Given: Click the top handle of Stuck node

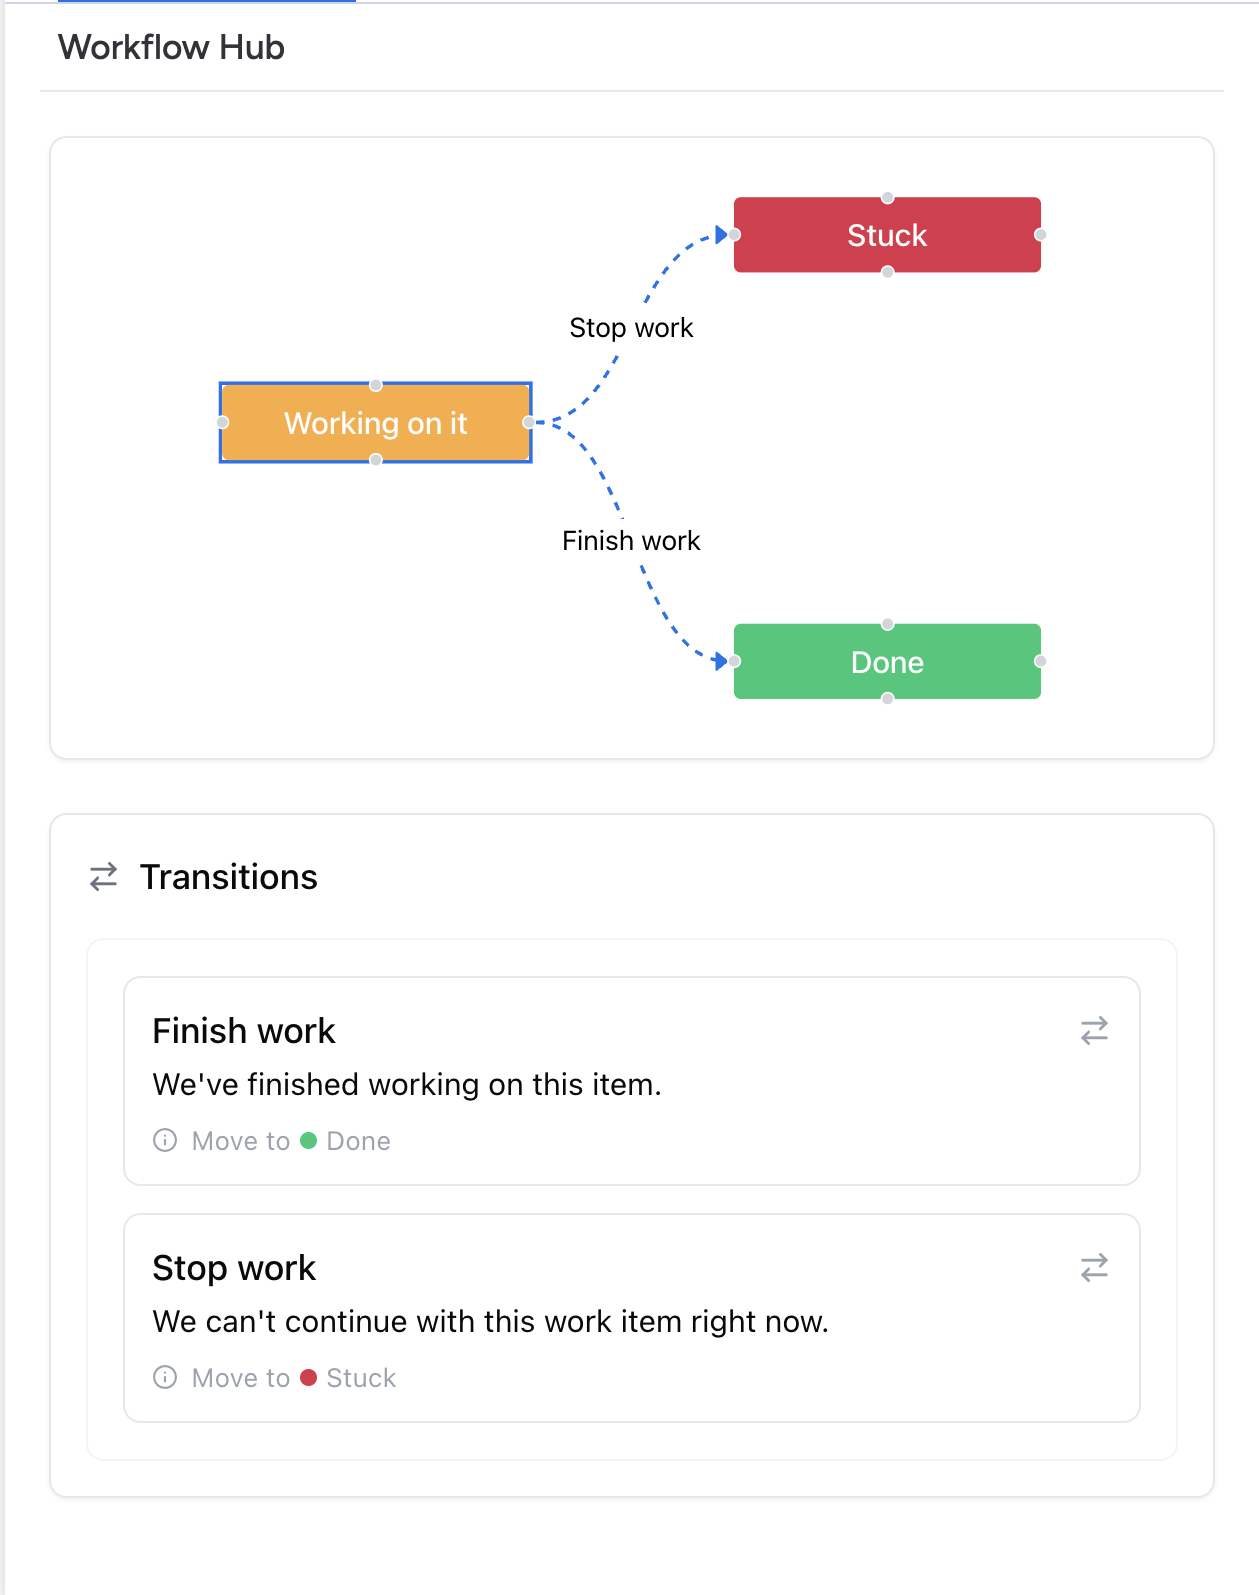Looking at the screenshot, I should point(887,198).
